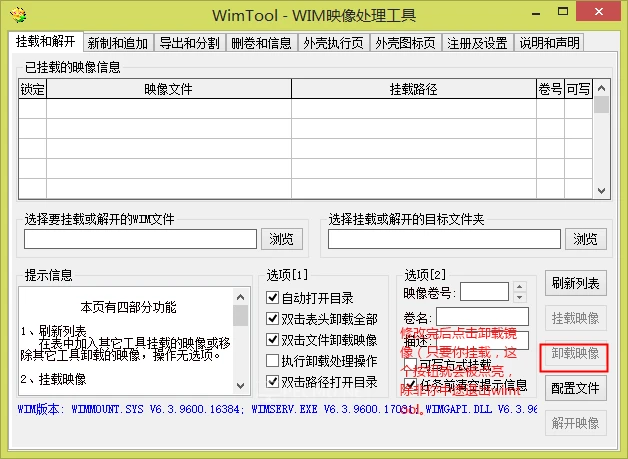Click the 卷名 input field

(482, 317)
